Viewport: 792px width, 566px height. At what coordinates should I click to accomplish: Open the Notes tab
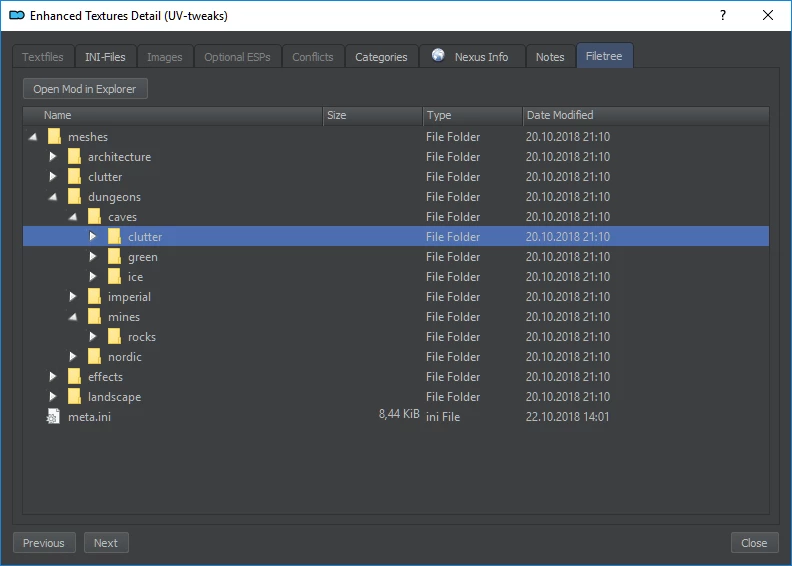(550, 57)
